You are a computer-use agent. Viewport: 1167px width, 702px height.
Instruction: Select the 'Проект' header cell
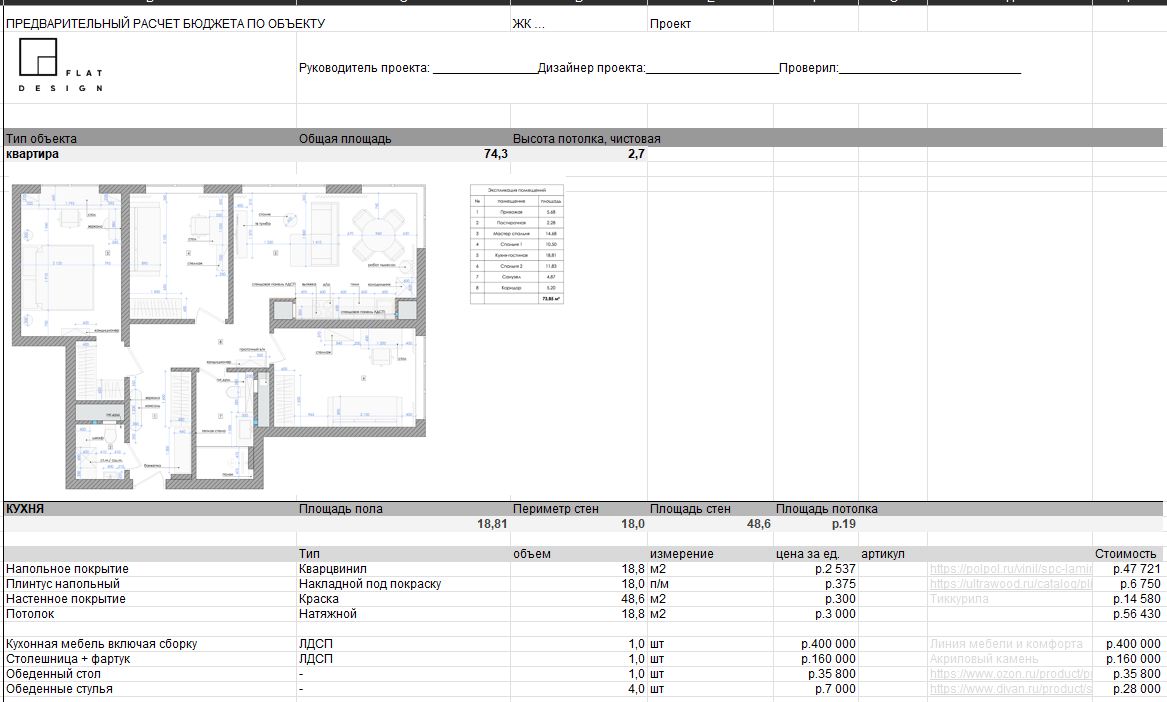pos(670,23)
